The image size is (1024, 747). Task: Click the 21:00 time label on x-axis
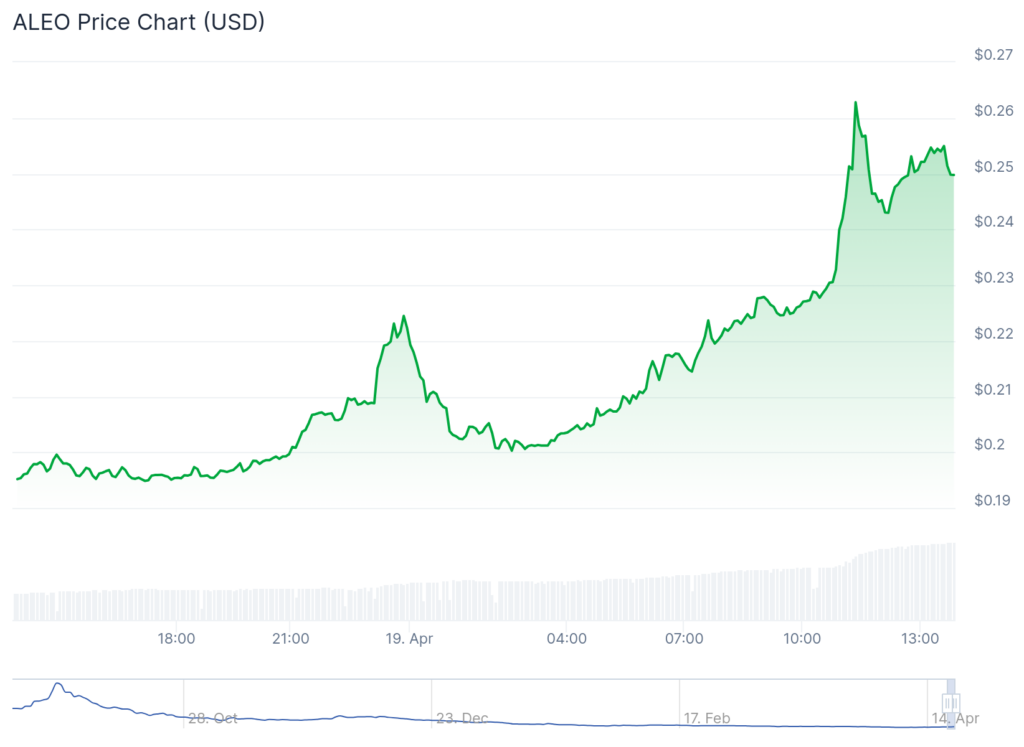[x=290, y=638]
